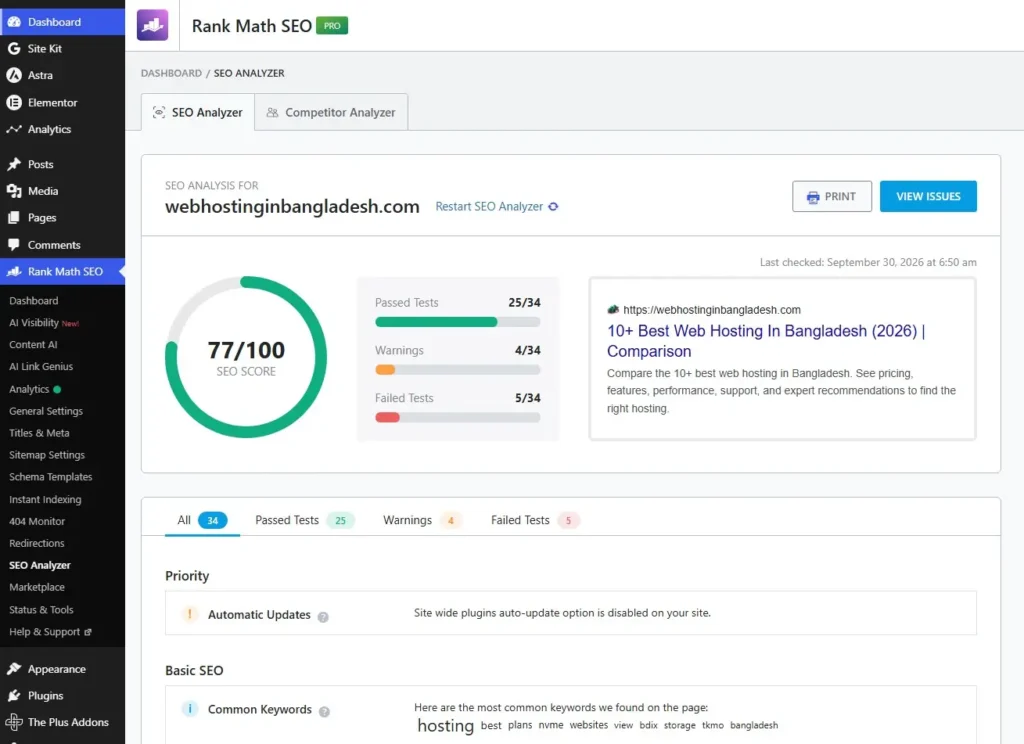
Task: Click the Pages document icon
Action: click(x=14, y=218)
